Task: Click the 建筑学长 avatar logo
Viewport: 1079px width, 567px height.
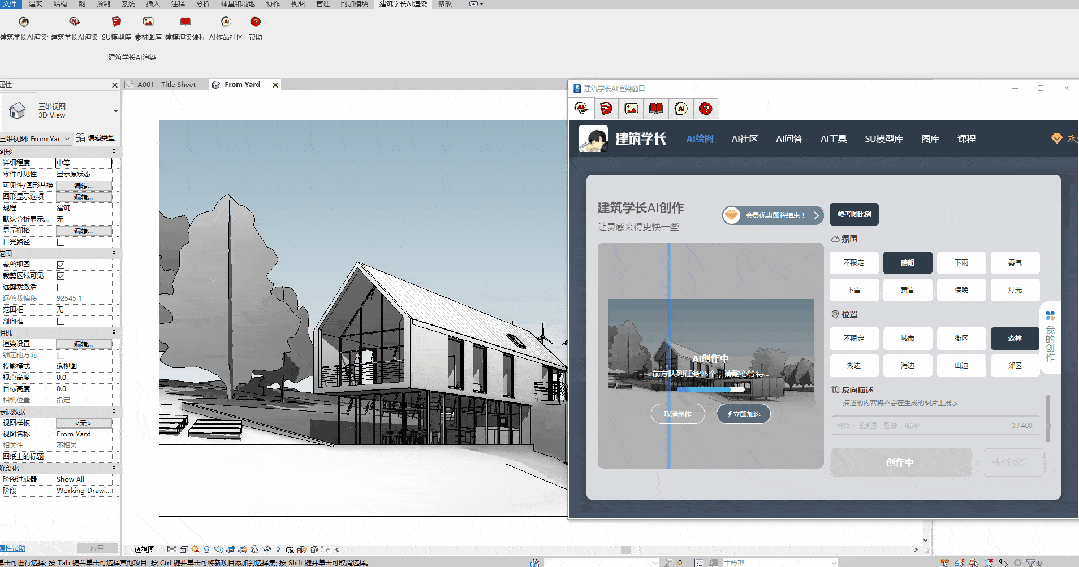Action: [x=593, y=139]
